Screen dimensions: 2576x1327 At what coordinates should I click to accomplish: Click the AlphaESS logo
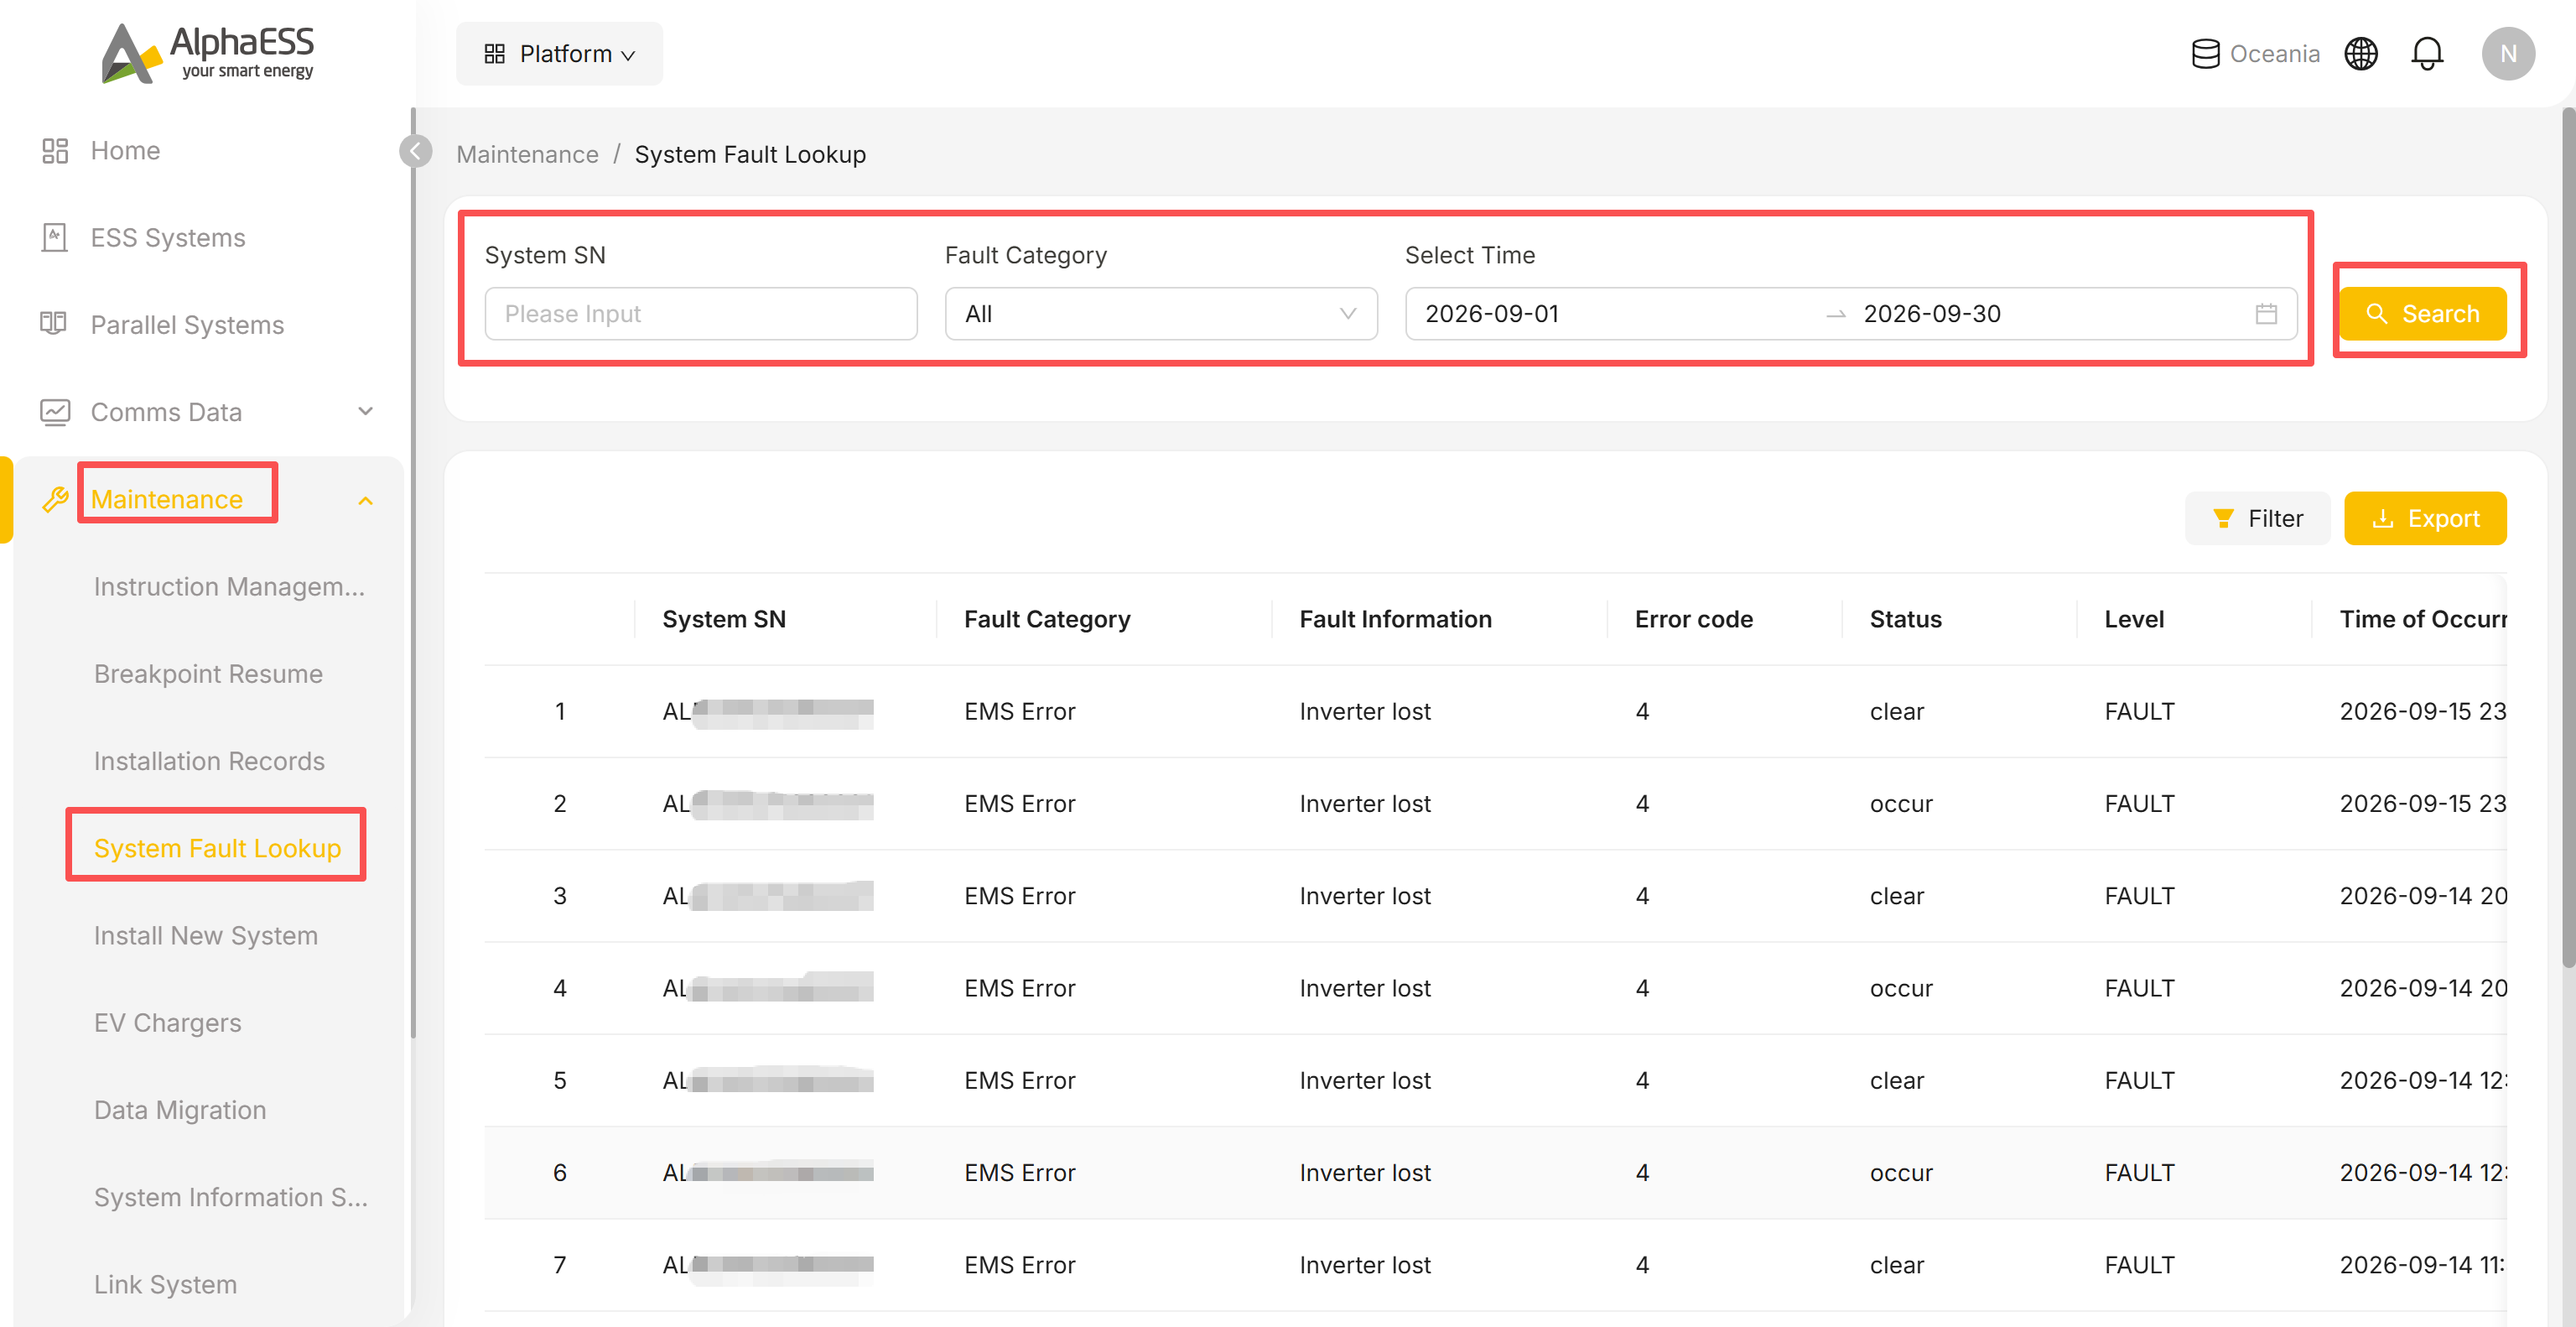(x=208, y=53)
